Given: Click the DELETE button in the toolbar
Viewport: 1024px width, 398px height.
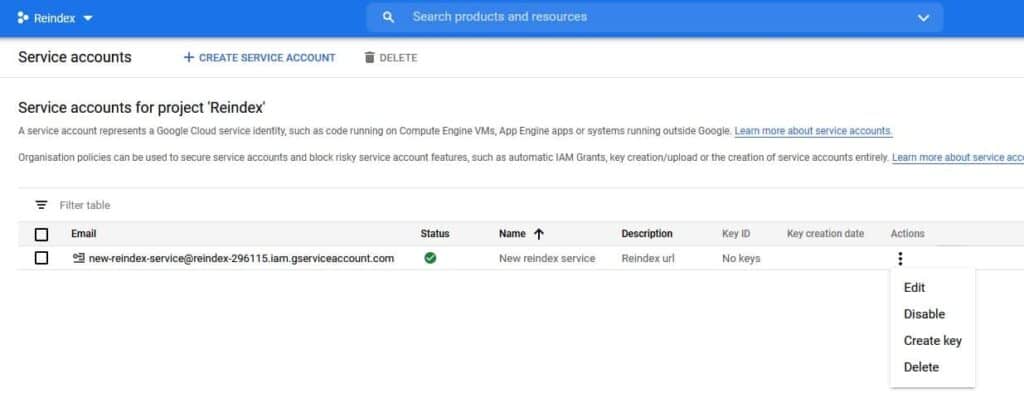Looking at the screenshot, I should click(391, 58).
